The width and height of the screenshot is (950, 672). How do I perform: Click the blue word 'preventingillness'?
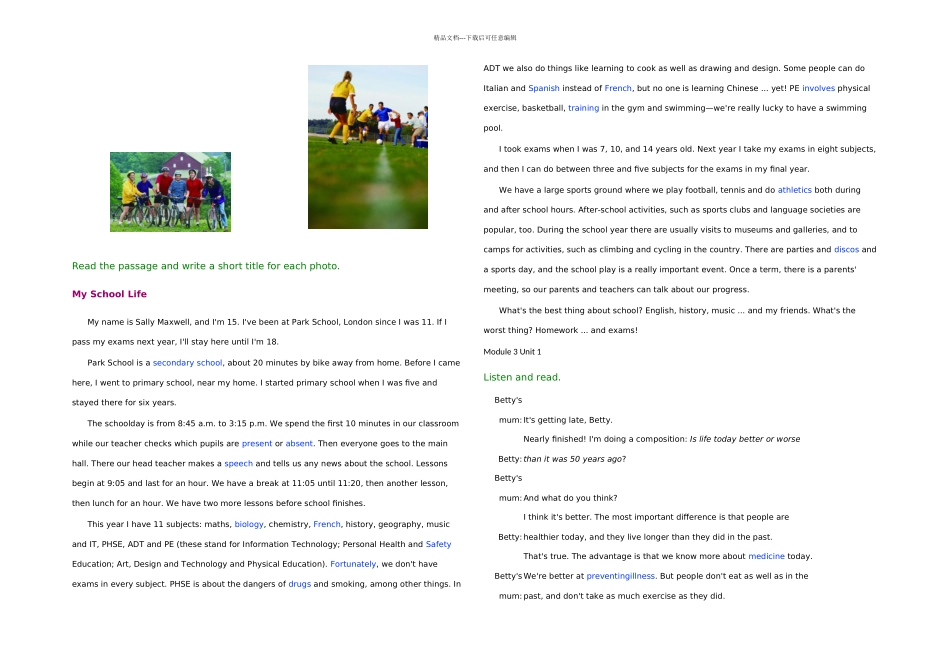[x=620, y=576]
